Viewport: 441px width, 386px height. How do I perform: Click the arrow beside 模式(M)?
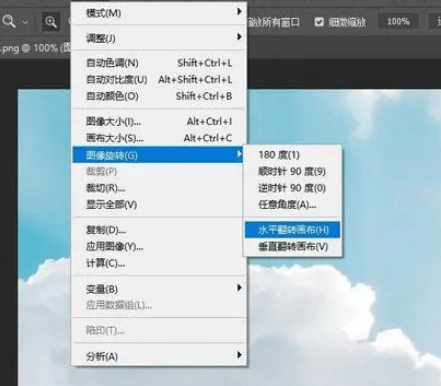tap(239, 12)
